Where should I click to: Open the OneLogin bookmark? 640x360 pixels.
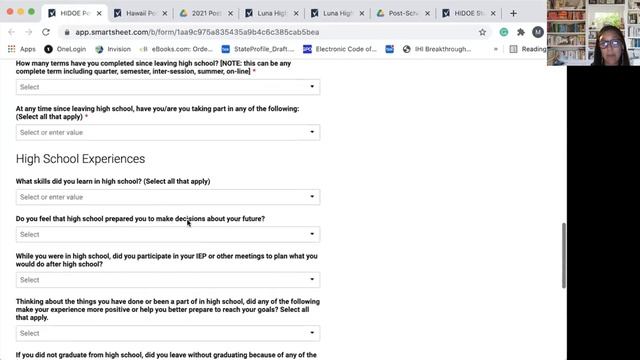(65, 49)
